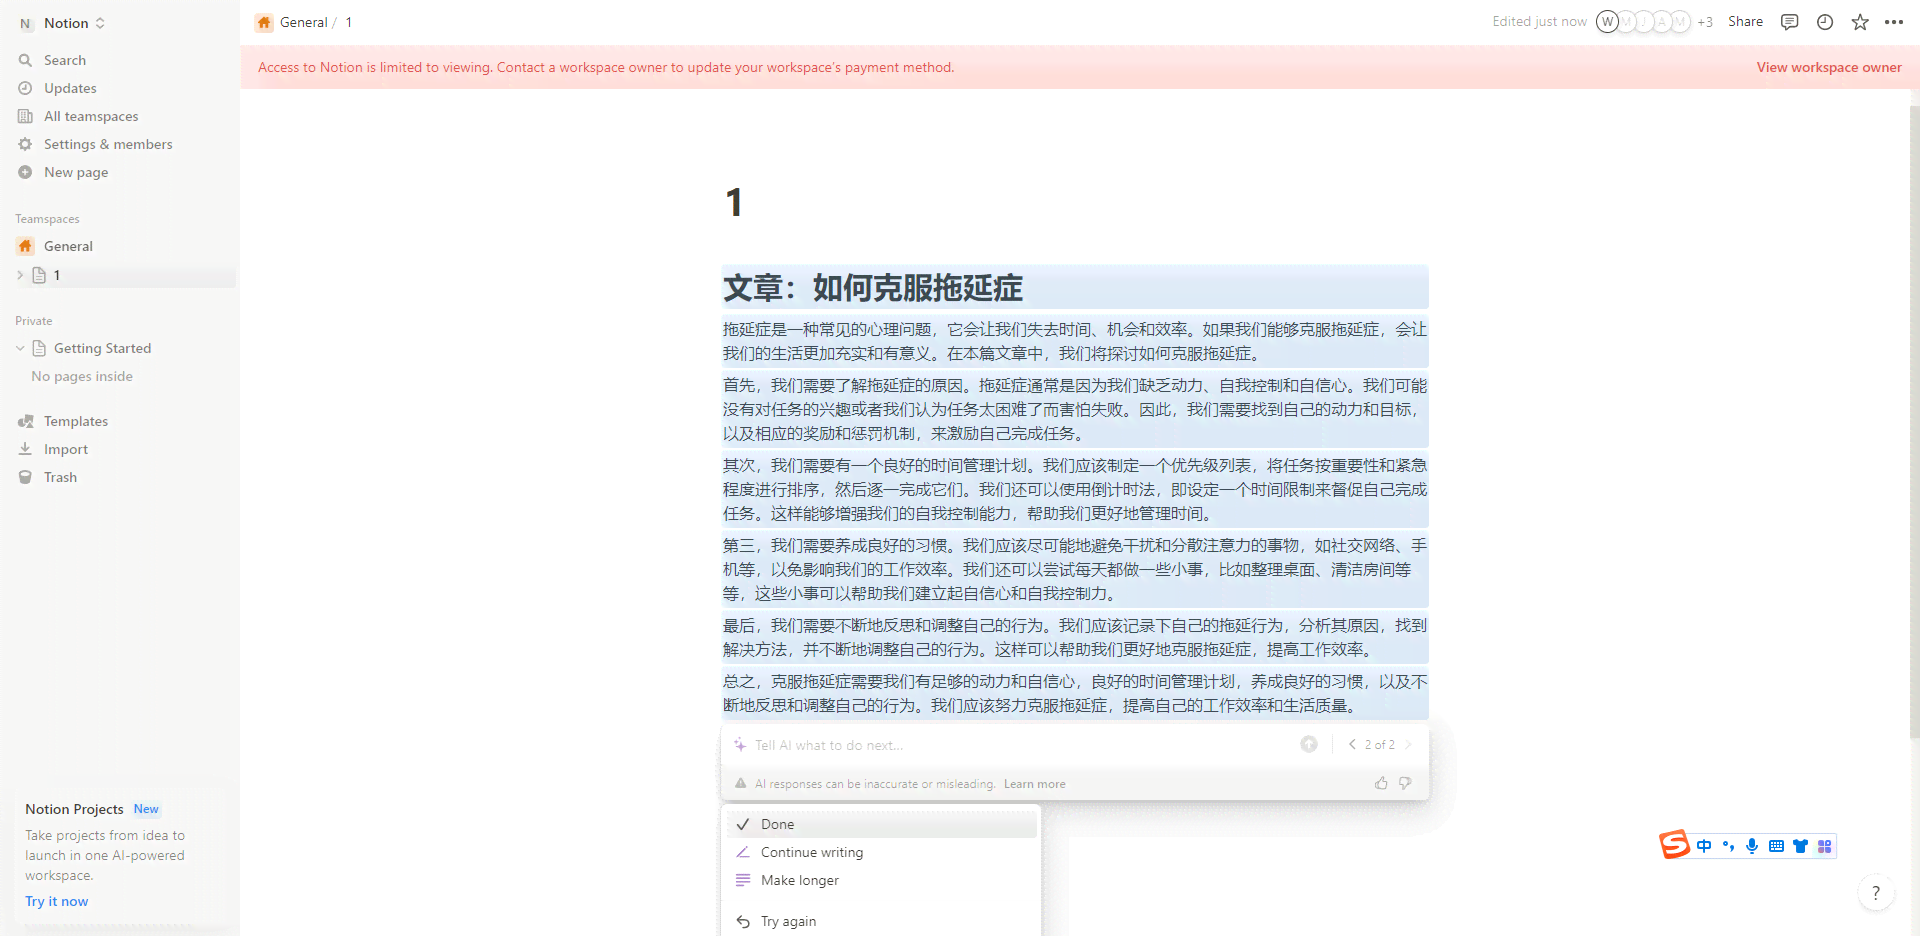
Task: Open the comments panel icon
Action: pos(1790,22)
